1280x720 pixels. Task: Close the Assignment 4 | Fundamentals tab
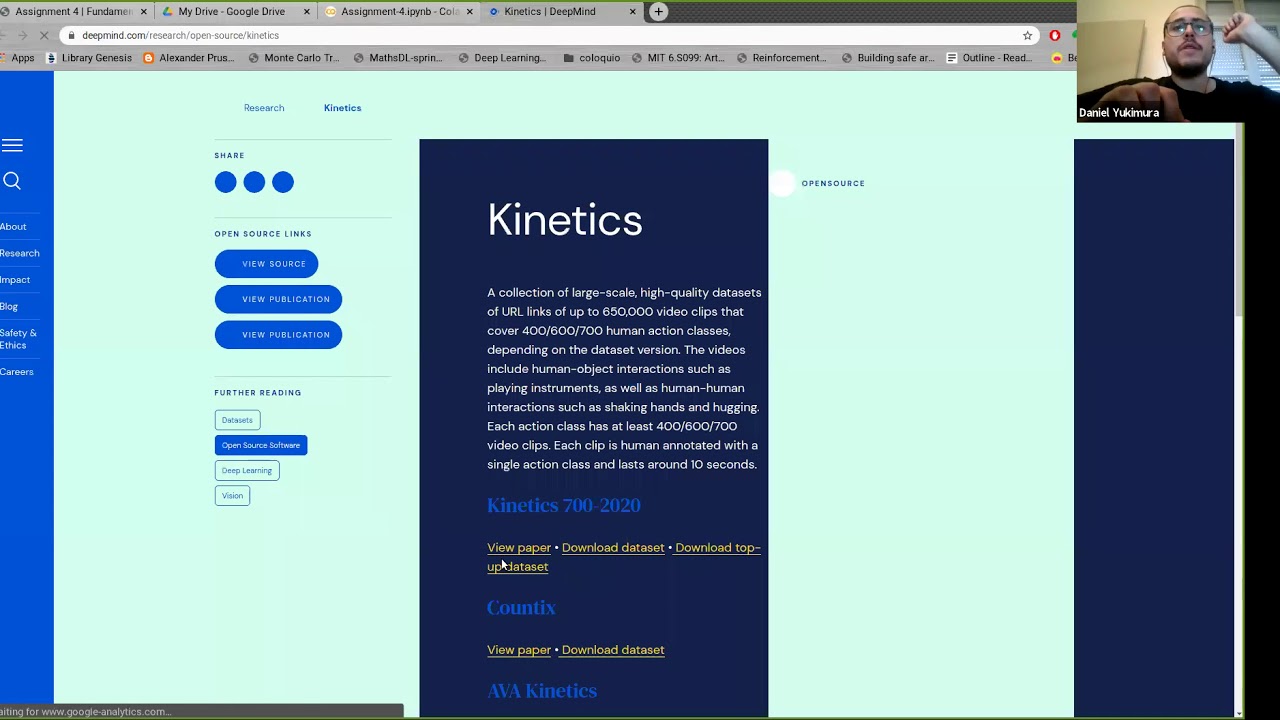tap(143, 11)
